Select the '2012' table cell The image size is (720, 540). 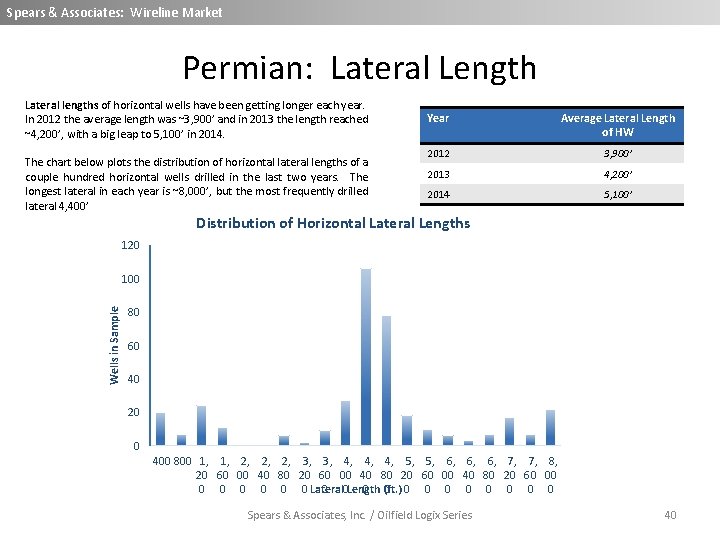point(439,153)
